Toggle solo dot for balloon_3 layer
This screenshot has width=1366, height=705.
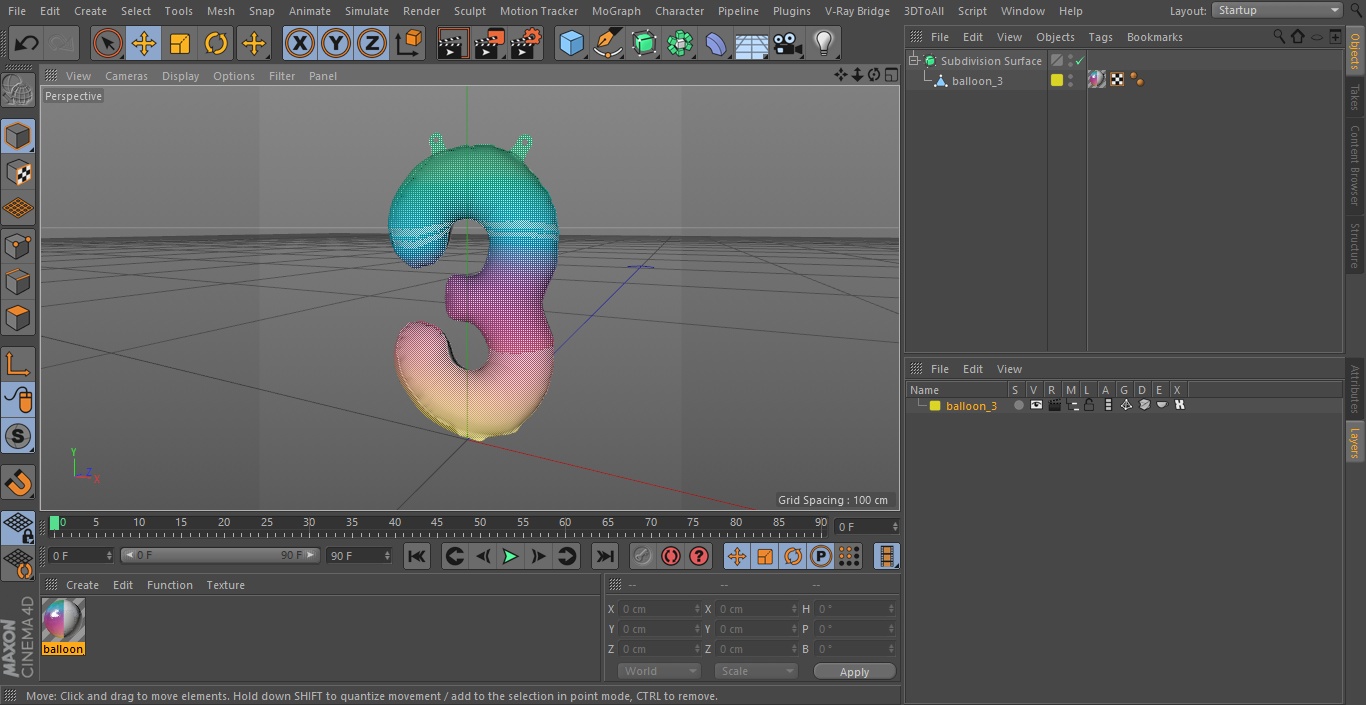tap(1018, 405)
